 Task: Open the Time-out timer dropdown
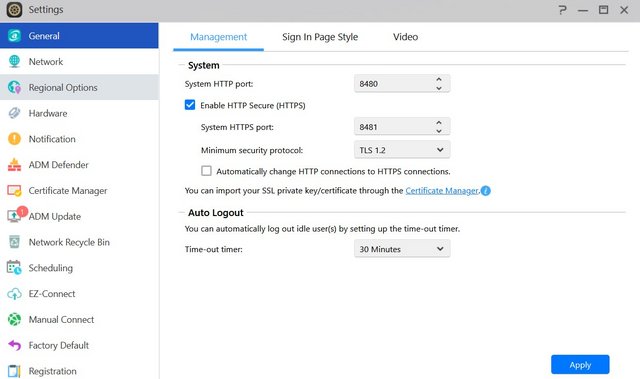pyautogui.click(x=402, y=249)
